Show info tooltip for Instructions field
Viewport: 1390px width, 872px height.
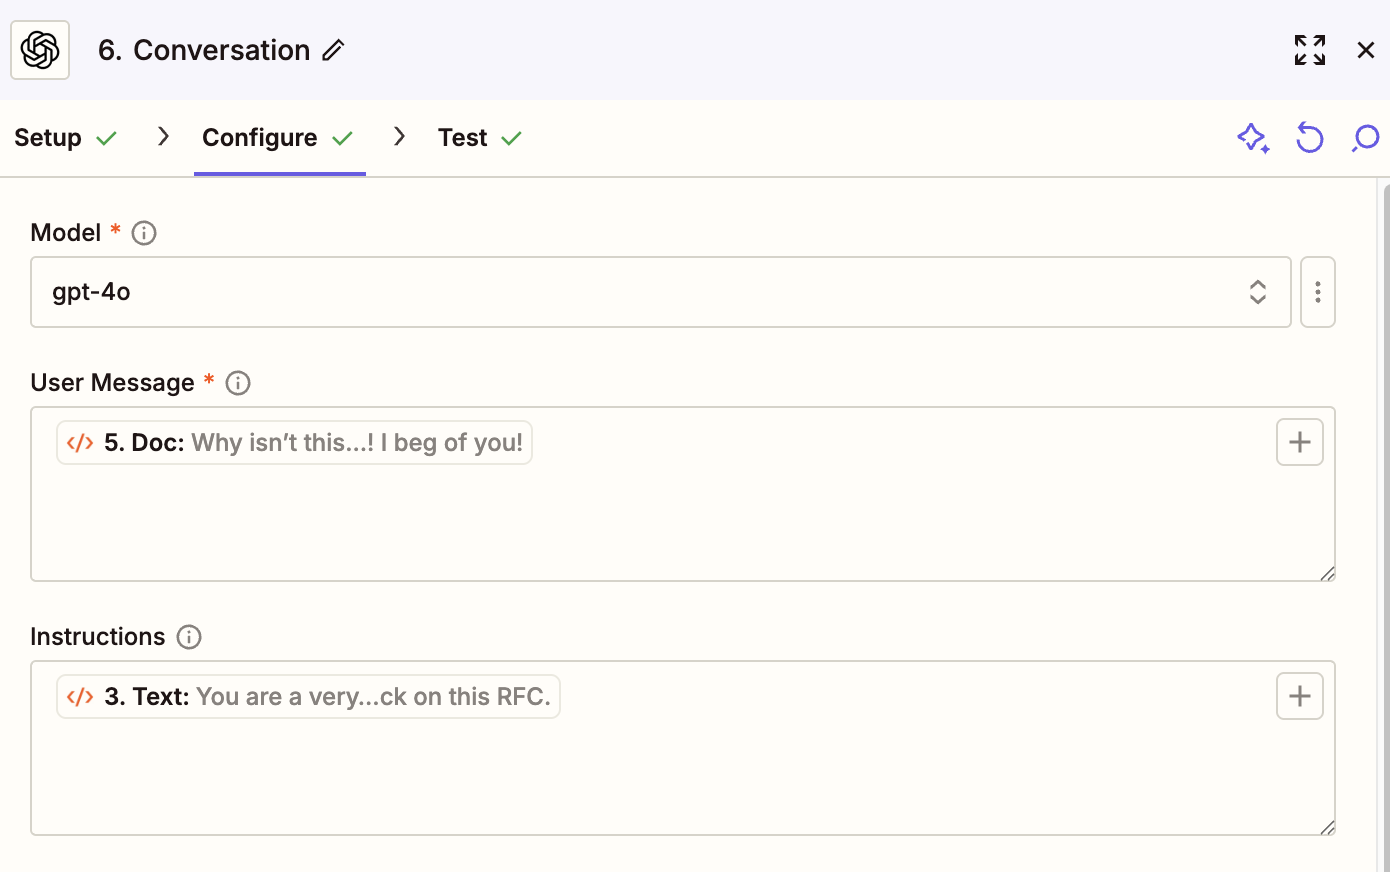tap(189, 637)
